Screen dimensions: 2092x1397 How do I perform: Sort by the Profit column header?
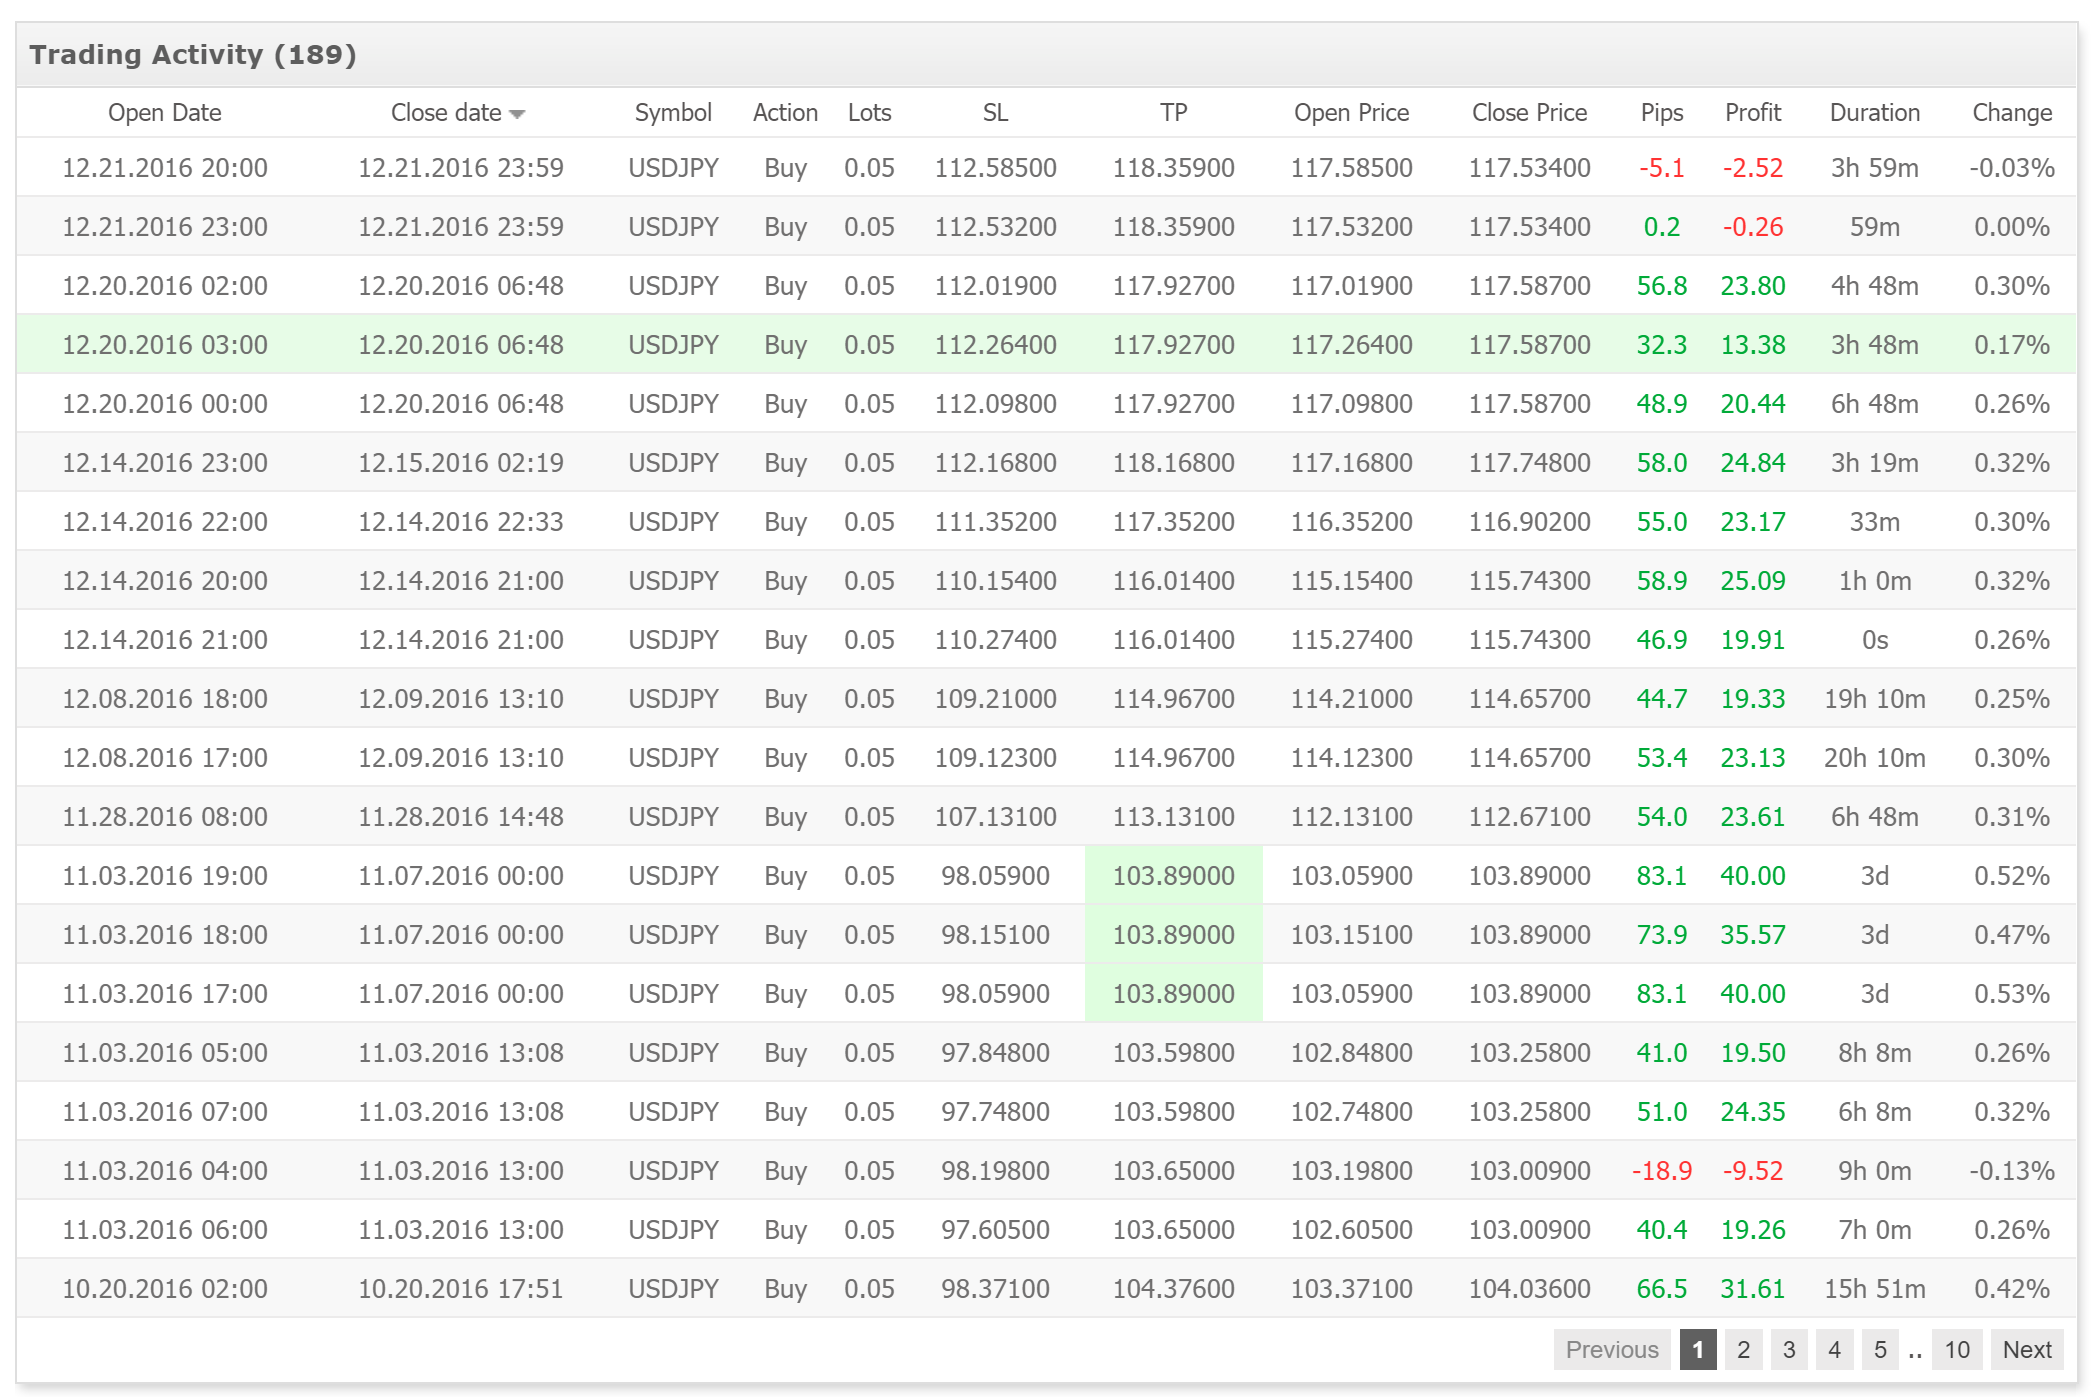[x=1752, y=113]
